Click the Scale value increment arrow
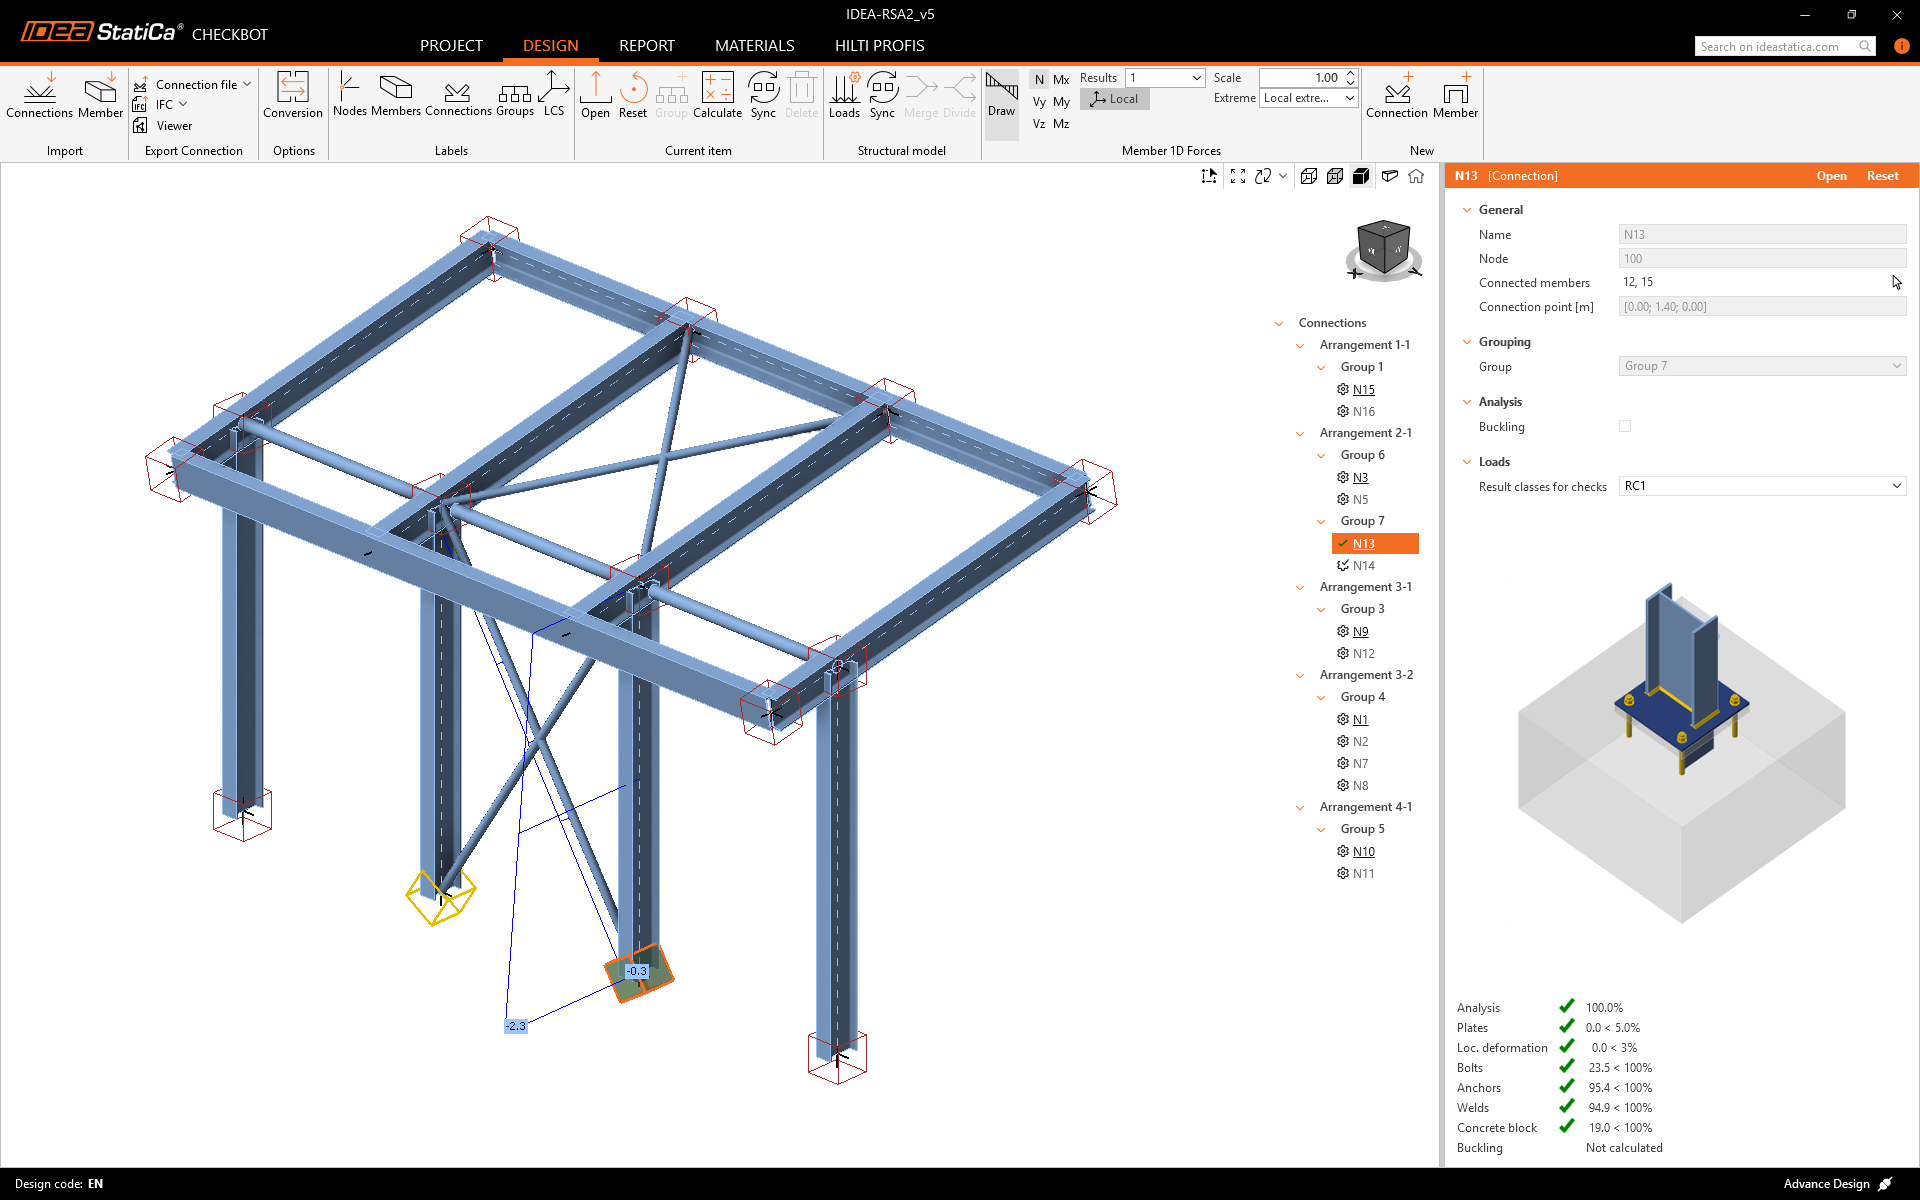This screenshot has width=1920, height=1200. pos(1350,73)
